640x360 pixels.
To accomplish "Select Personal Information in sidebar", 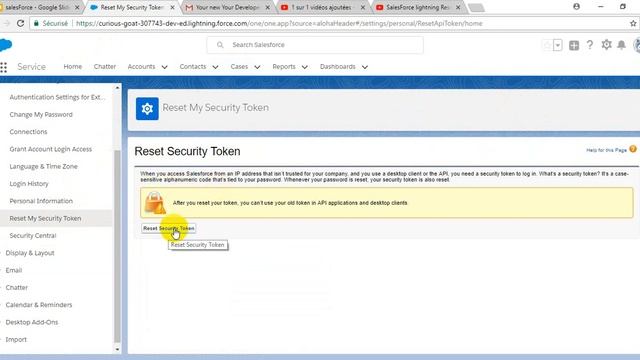I will (x=41, y=201).
